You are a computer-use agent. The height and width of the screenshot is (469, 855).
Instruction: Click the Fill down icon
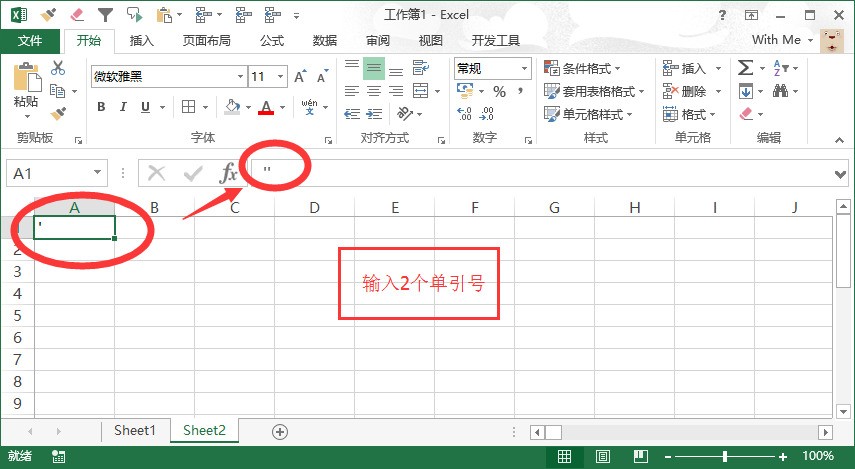746,91
